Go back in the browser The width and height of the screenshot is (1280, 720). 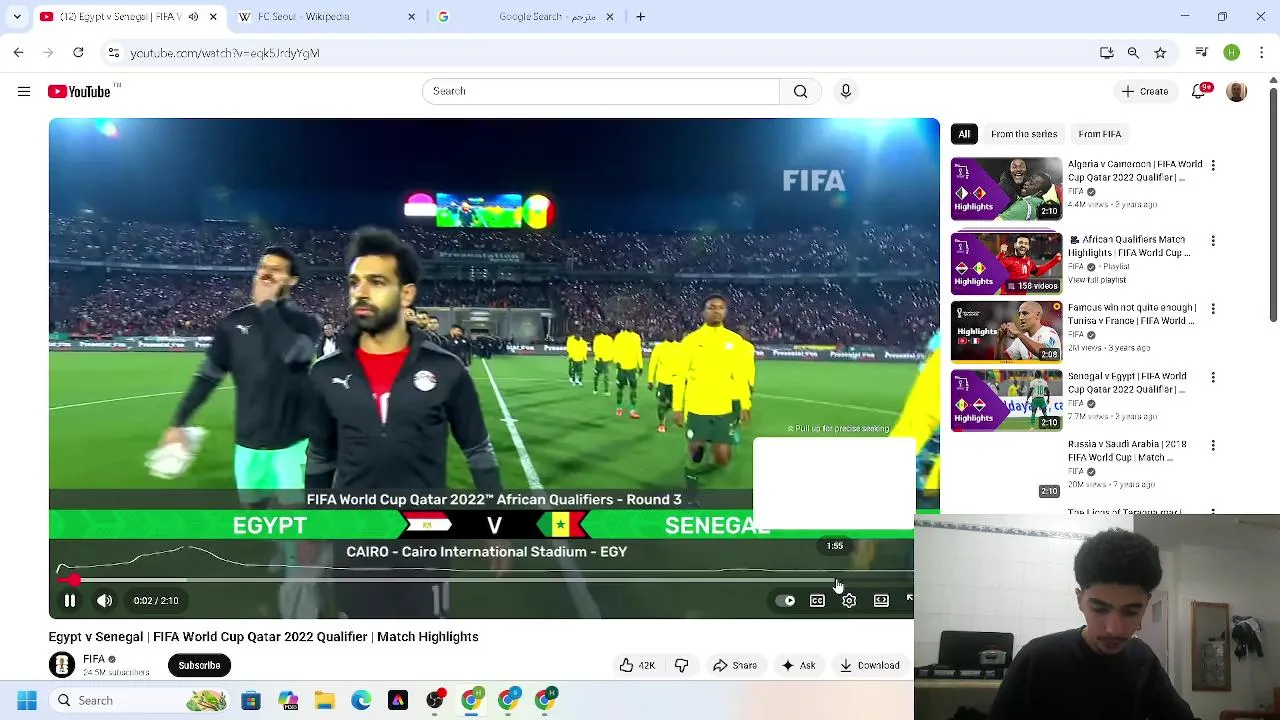pos(18,53)
